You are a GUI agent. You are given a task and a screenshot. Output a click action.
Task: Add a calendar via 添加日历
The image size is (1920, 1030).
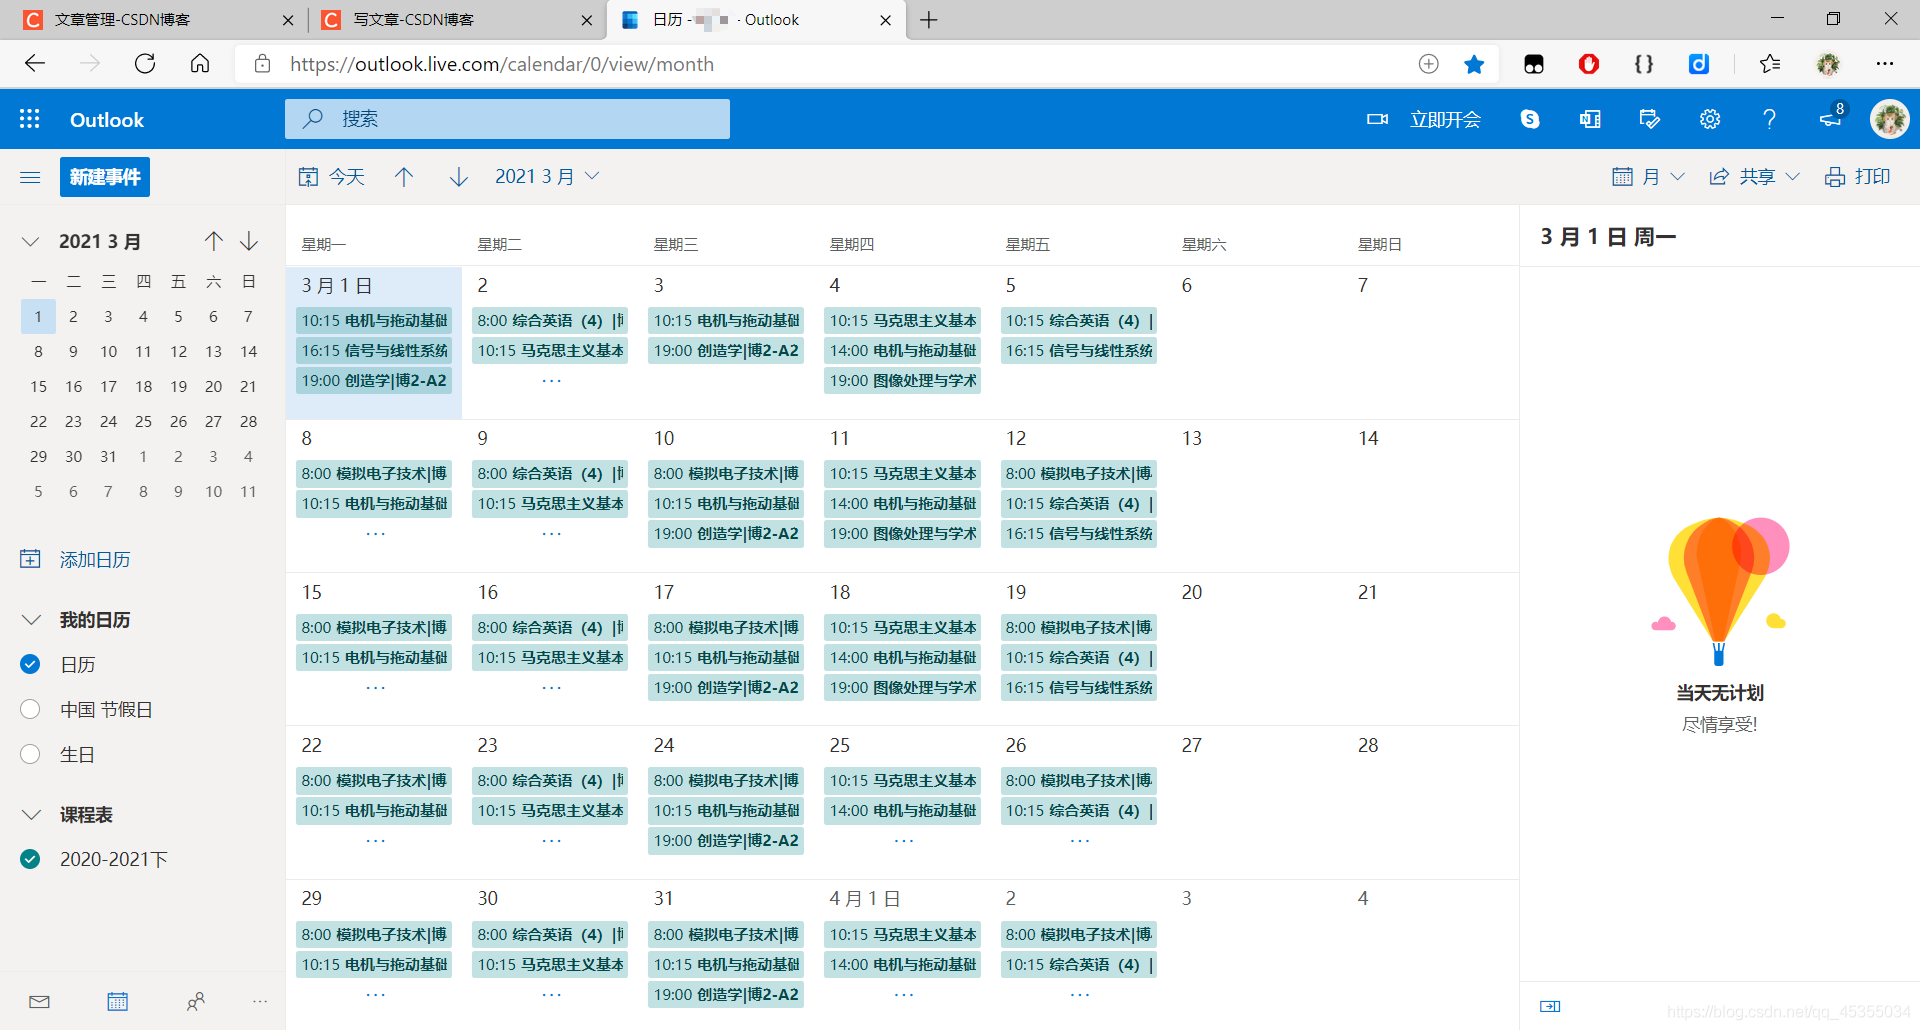click(76, 559)
